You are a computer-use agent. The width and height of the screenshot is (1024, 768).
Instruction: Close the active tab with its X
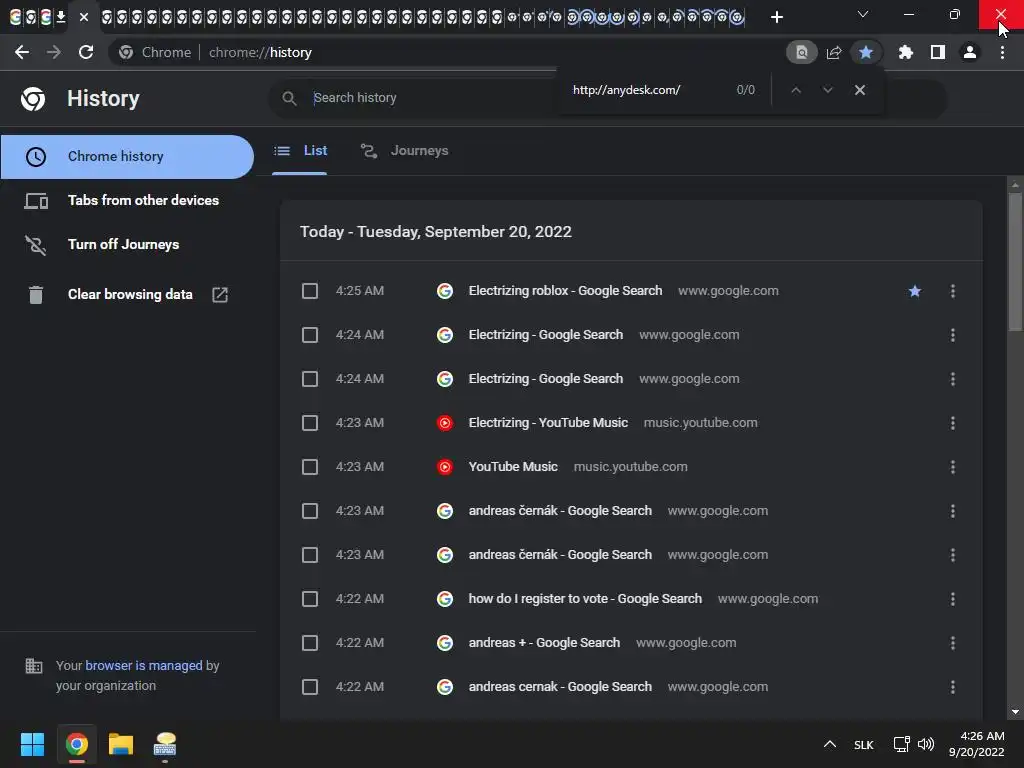tap(84, 17)
